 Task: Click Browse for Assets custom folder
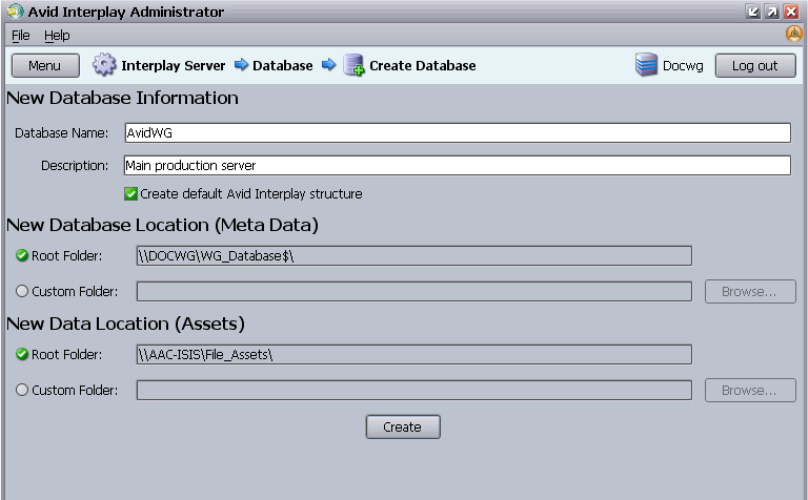[750, 391]
